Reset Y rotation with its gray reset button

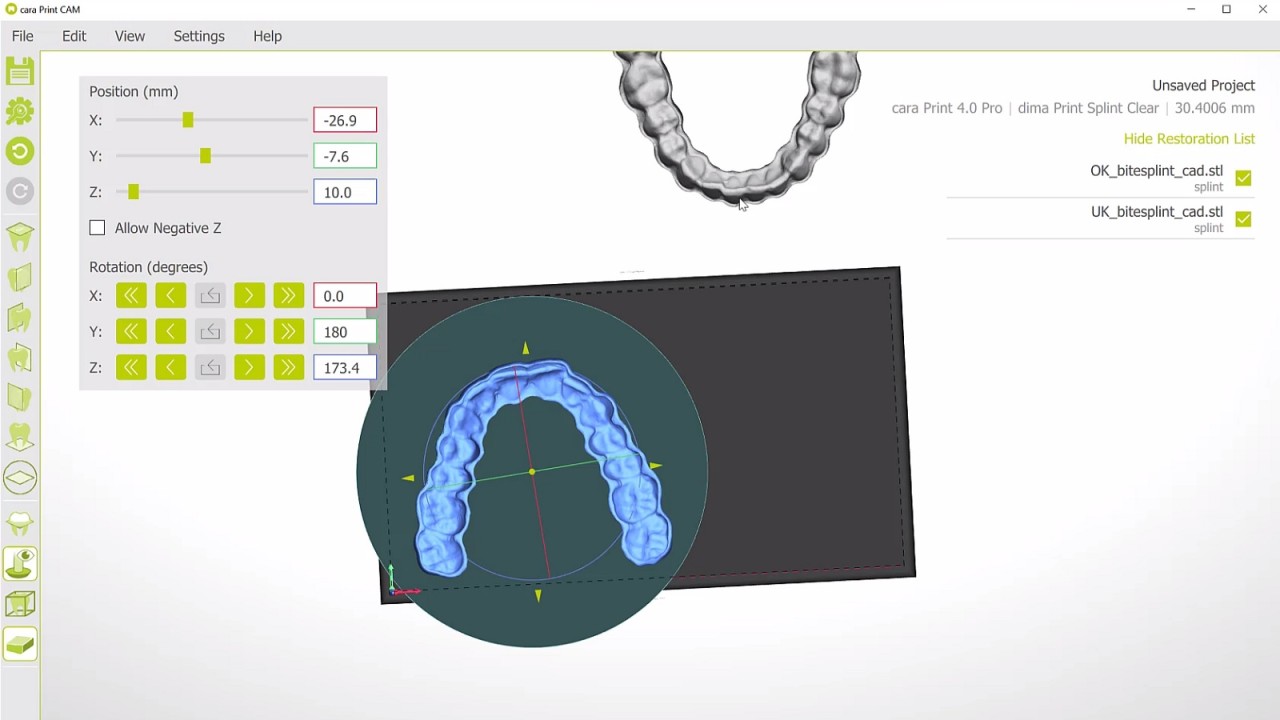[x=210, y=331]
